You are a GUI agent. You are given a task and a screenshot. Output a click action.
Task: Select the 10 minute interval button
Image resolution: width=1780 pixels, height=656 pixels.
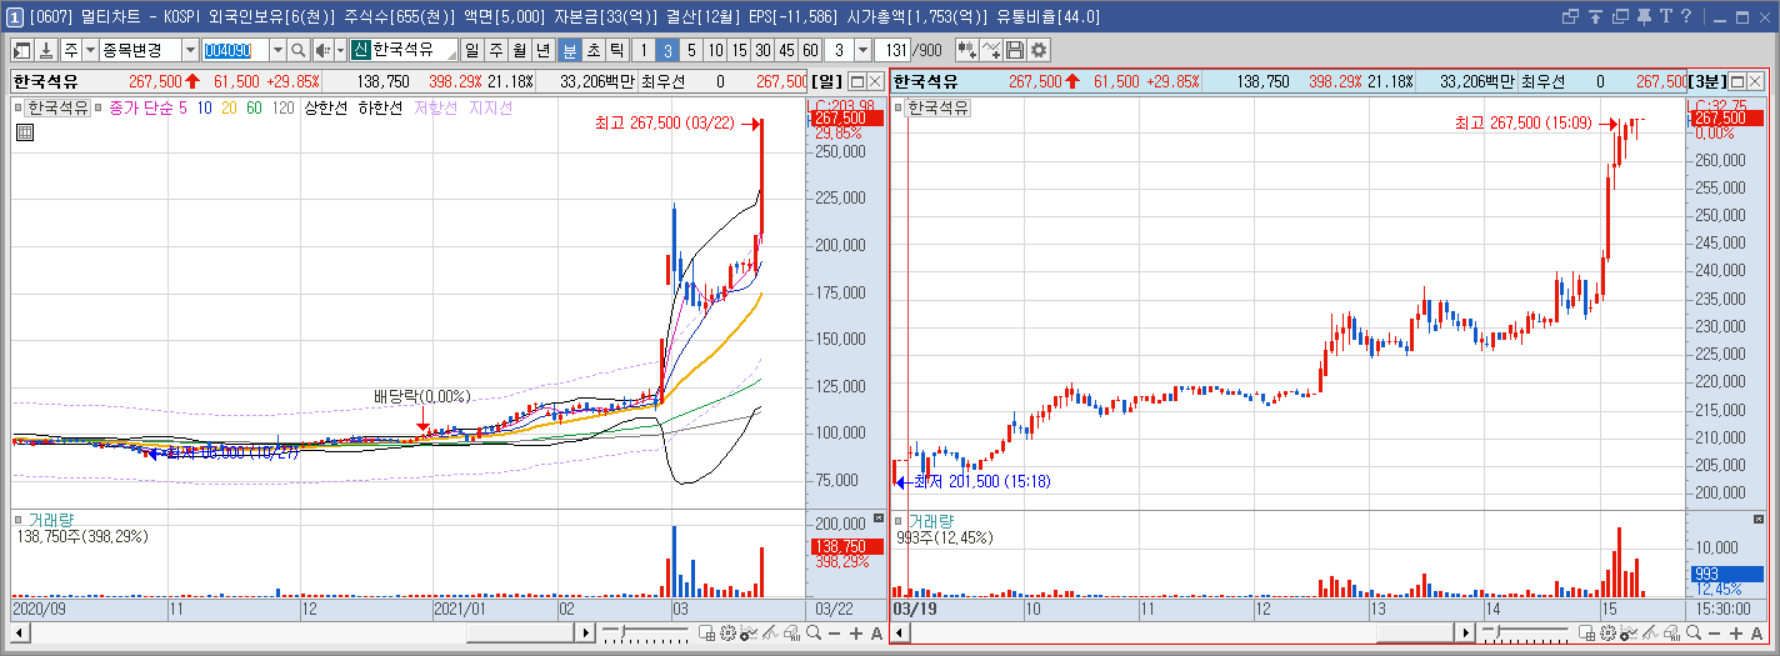coord(715,50)
